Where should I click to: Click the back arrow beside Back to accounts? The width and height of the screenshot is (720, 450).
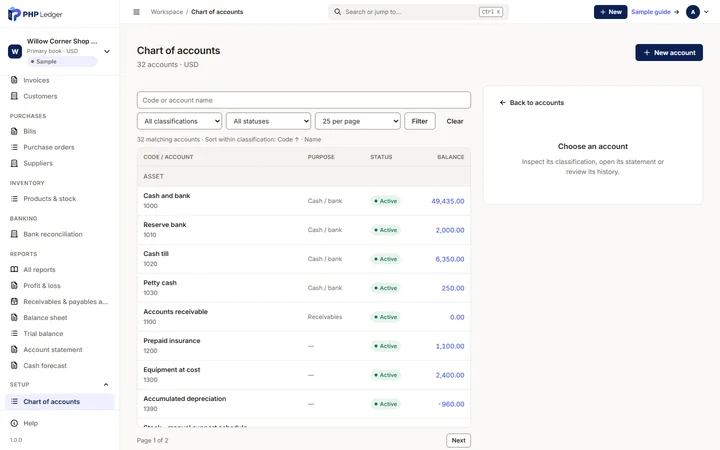tap(502, 102)
